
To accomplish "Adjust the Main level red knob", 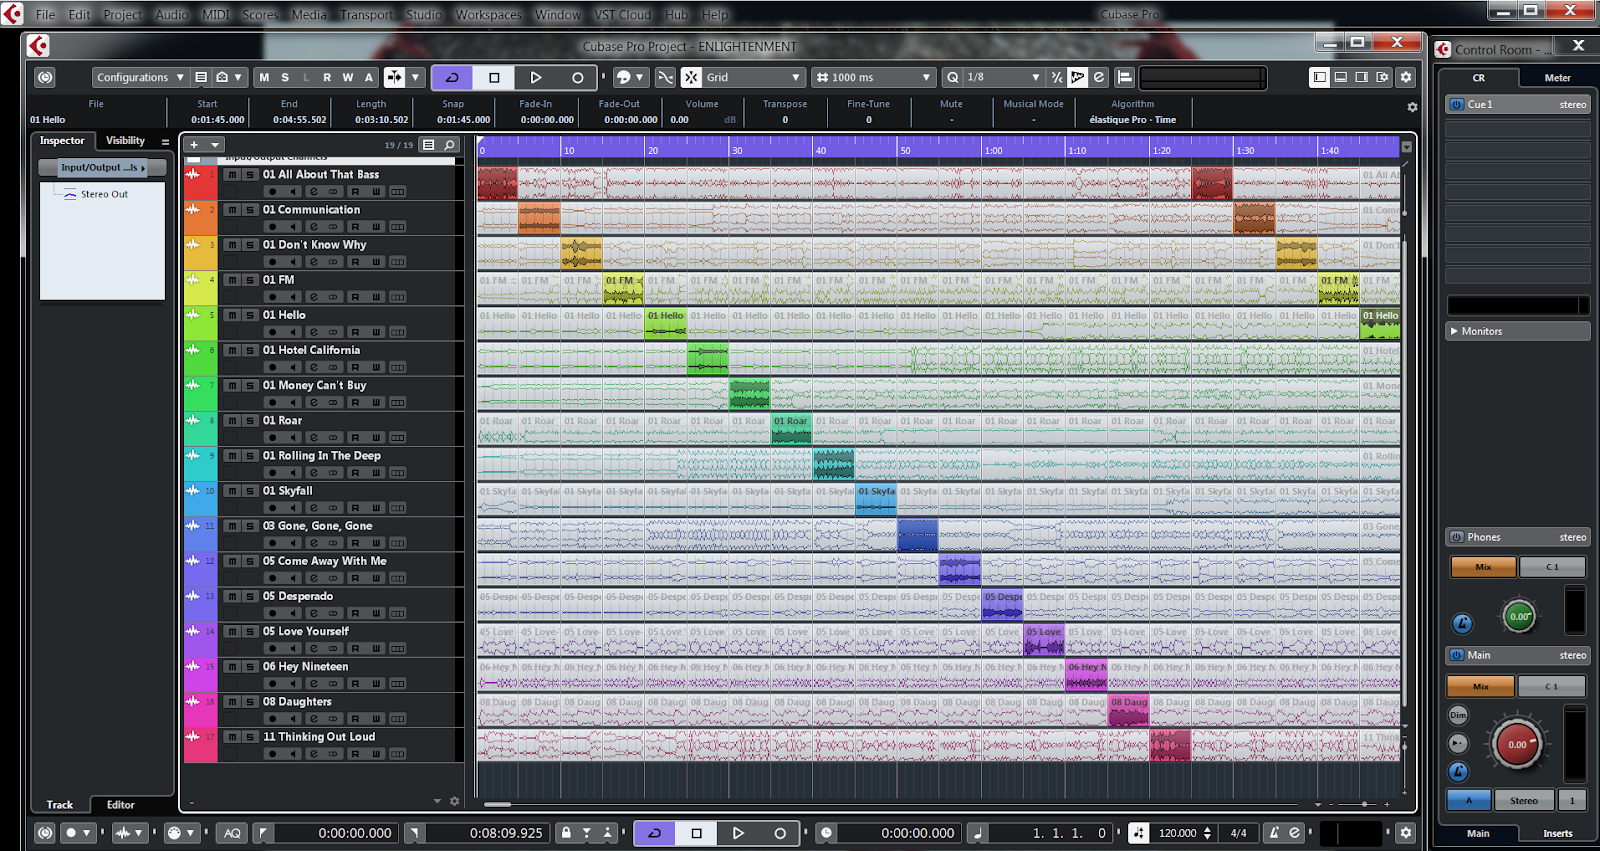I will [x=1517, y=744].
